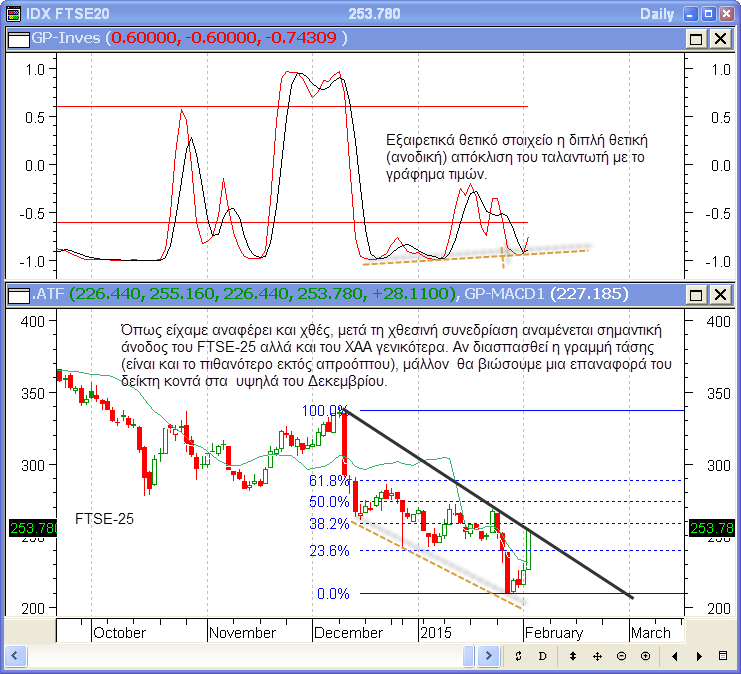
Task: Click the IDX FTSE20 window system icon
Action: [14, 13]
